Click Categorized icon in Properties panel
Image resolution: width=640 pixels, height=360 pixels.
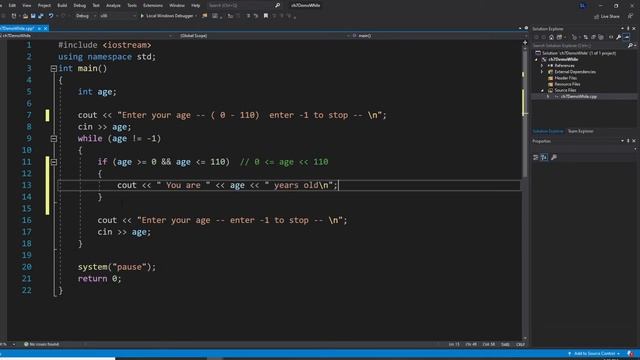pyautogui.click(x=536, y=158)
